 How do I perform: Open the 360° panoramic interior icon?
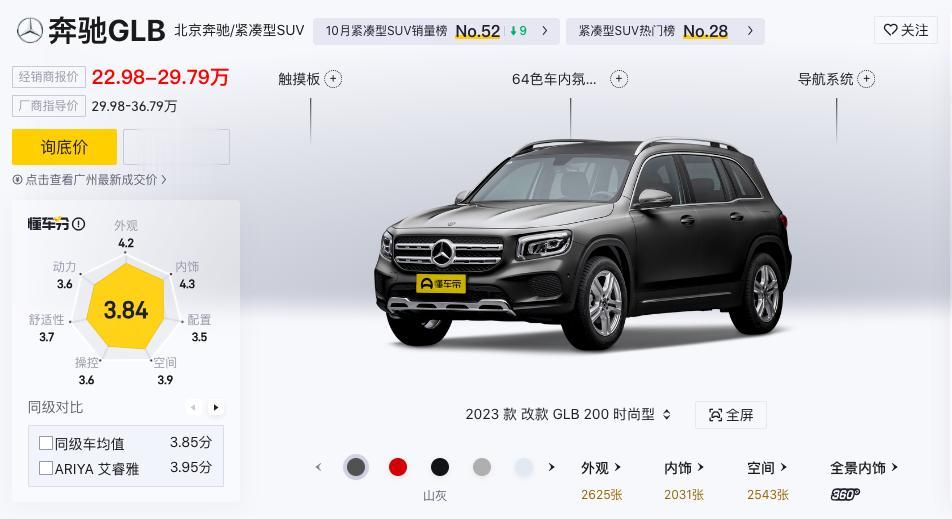(x=845, y=495)
